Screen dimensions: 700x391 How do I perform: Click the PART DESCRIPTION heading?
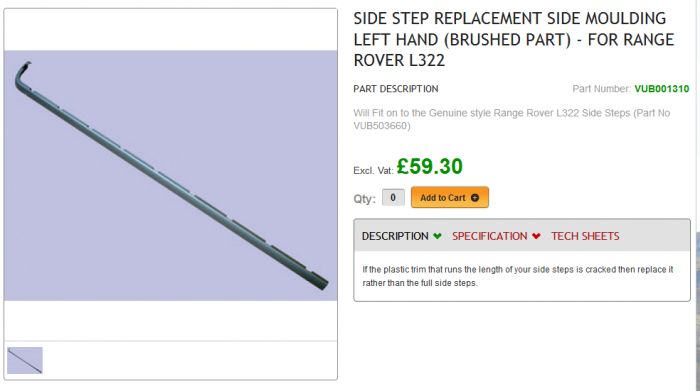(x=396, y=89)
